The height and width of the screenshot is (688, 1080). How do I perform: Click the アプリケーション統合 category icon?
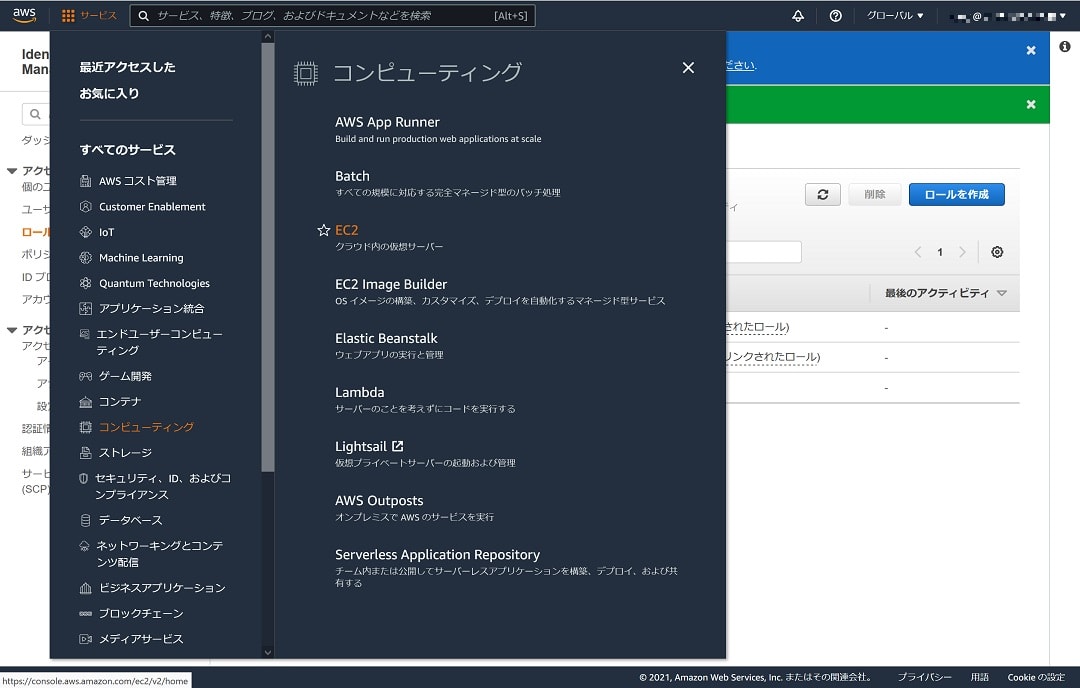click(85, 309)
